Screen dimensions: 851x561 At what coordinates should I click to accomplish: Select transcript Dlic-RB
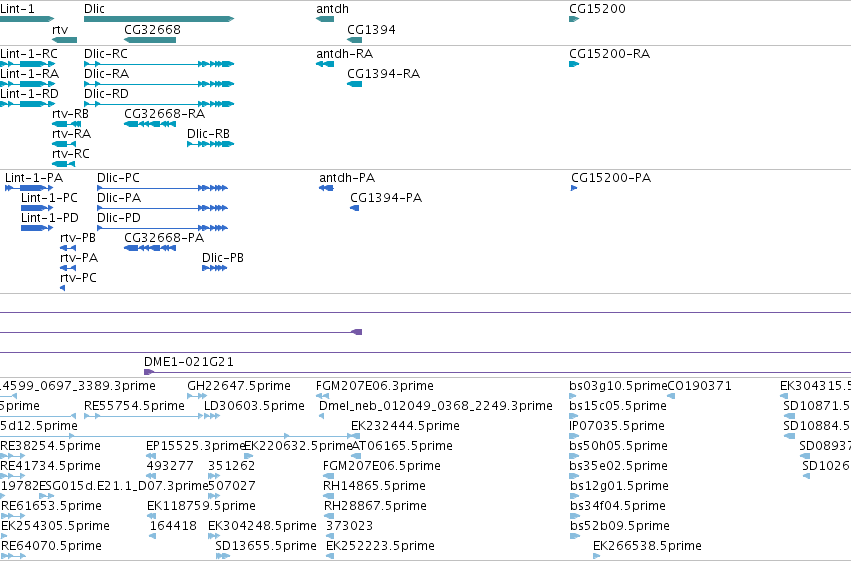[x=211, y=144]
